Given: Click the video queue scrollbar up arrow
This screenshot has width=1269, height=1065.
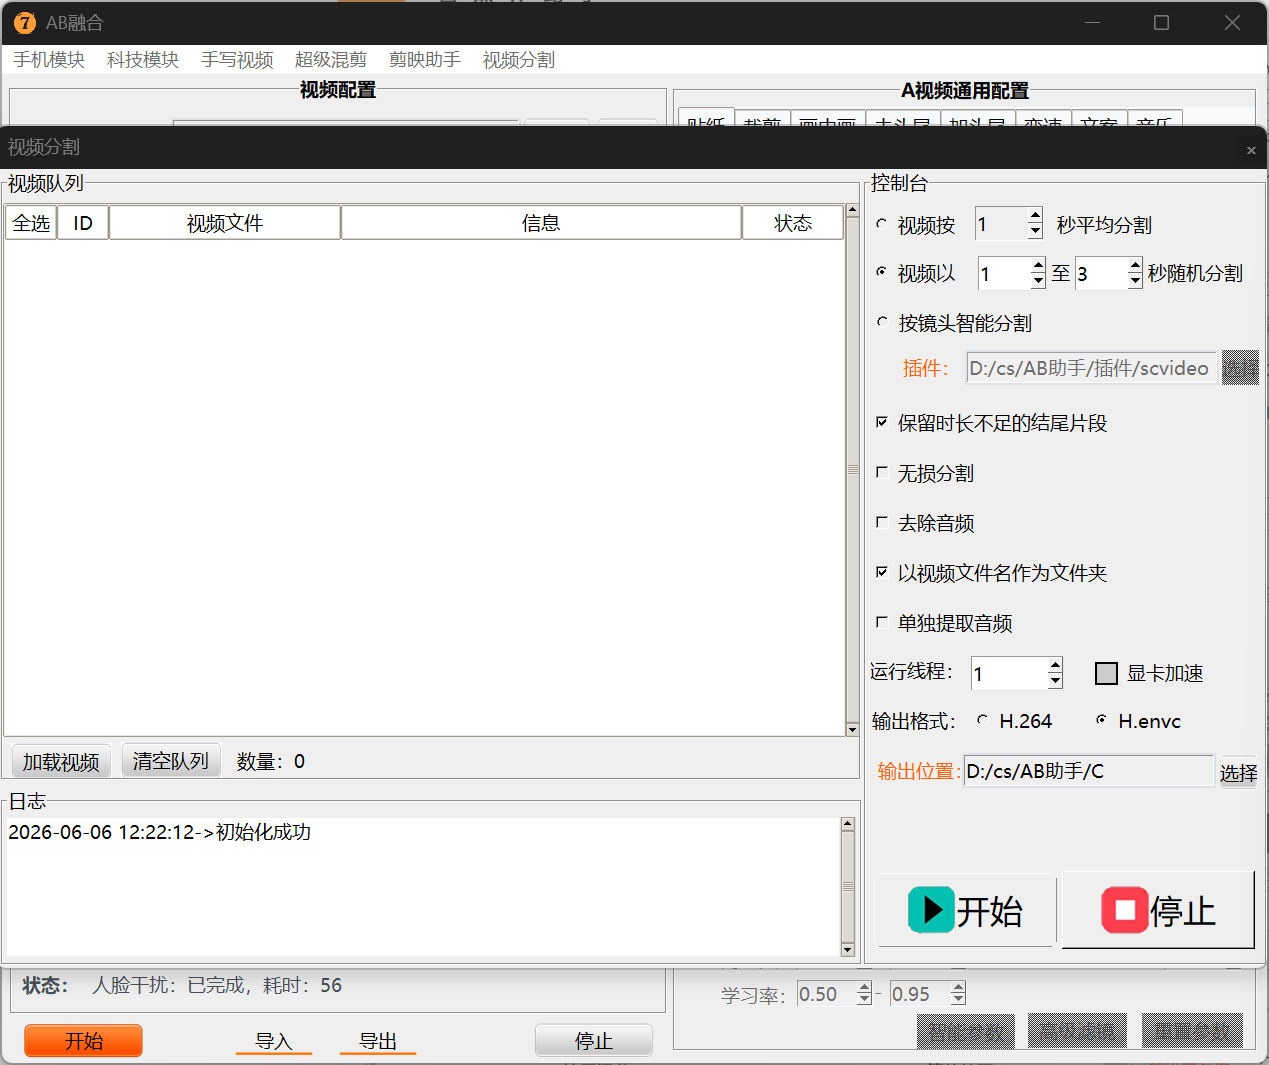Looking at the screenshot, I should (852, 211).
